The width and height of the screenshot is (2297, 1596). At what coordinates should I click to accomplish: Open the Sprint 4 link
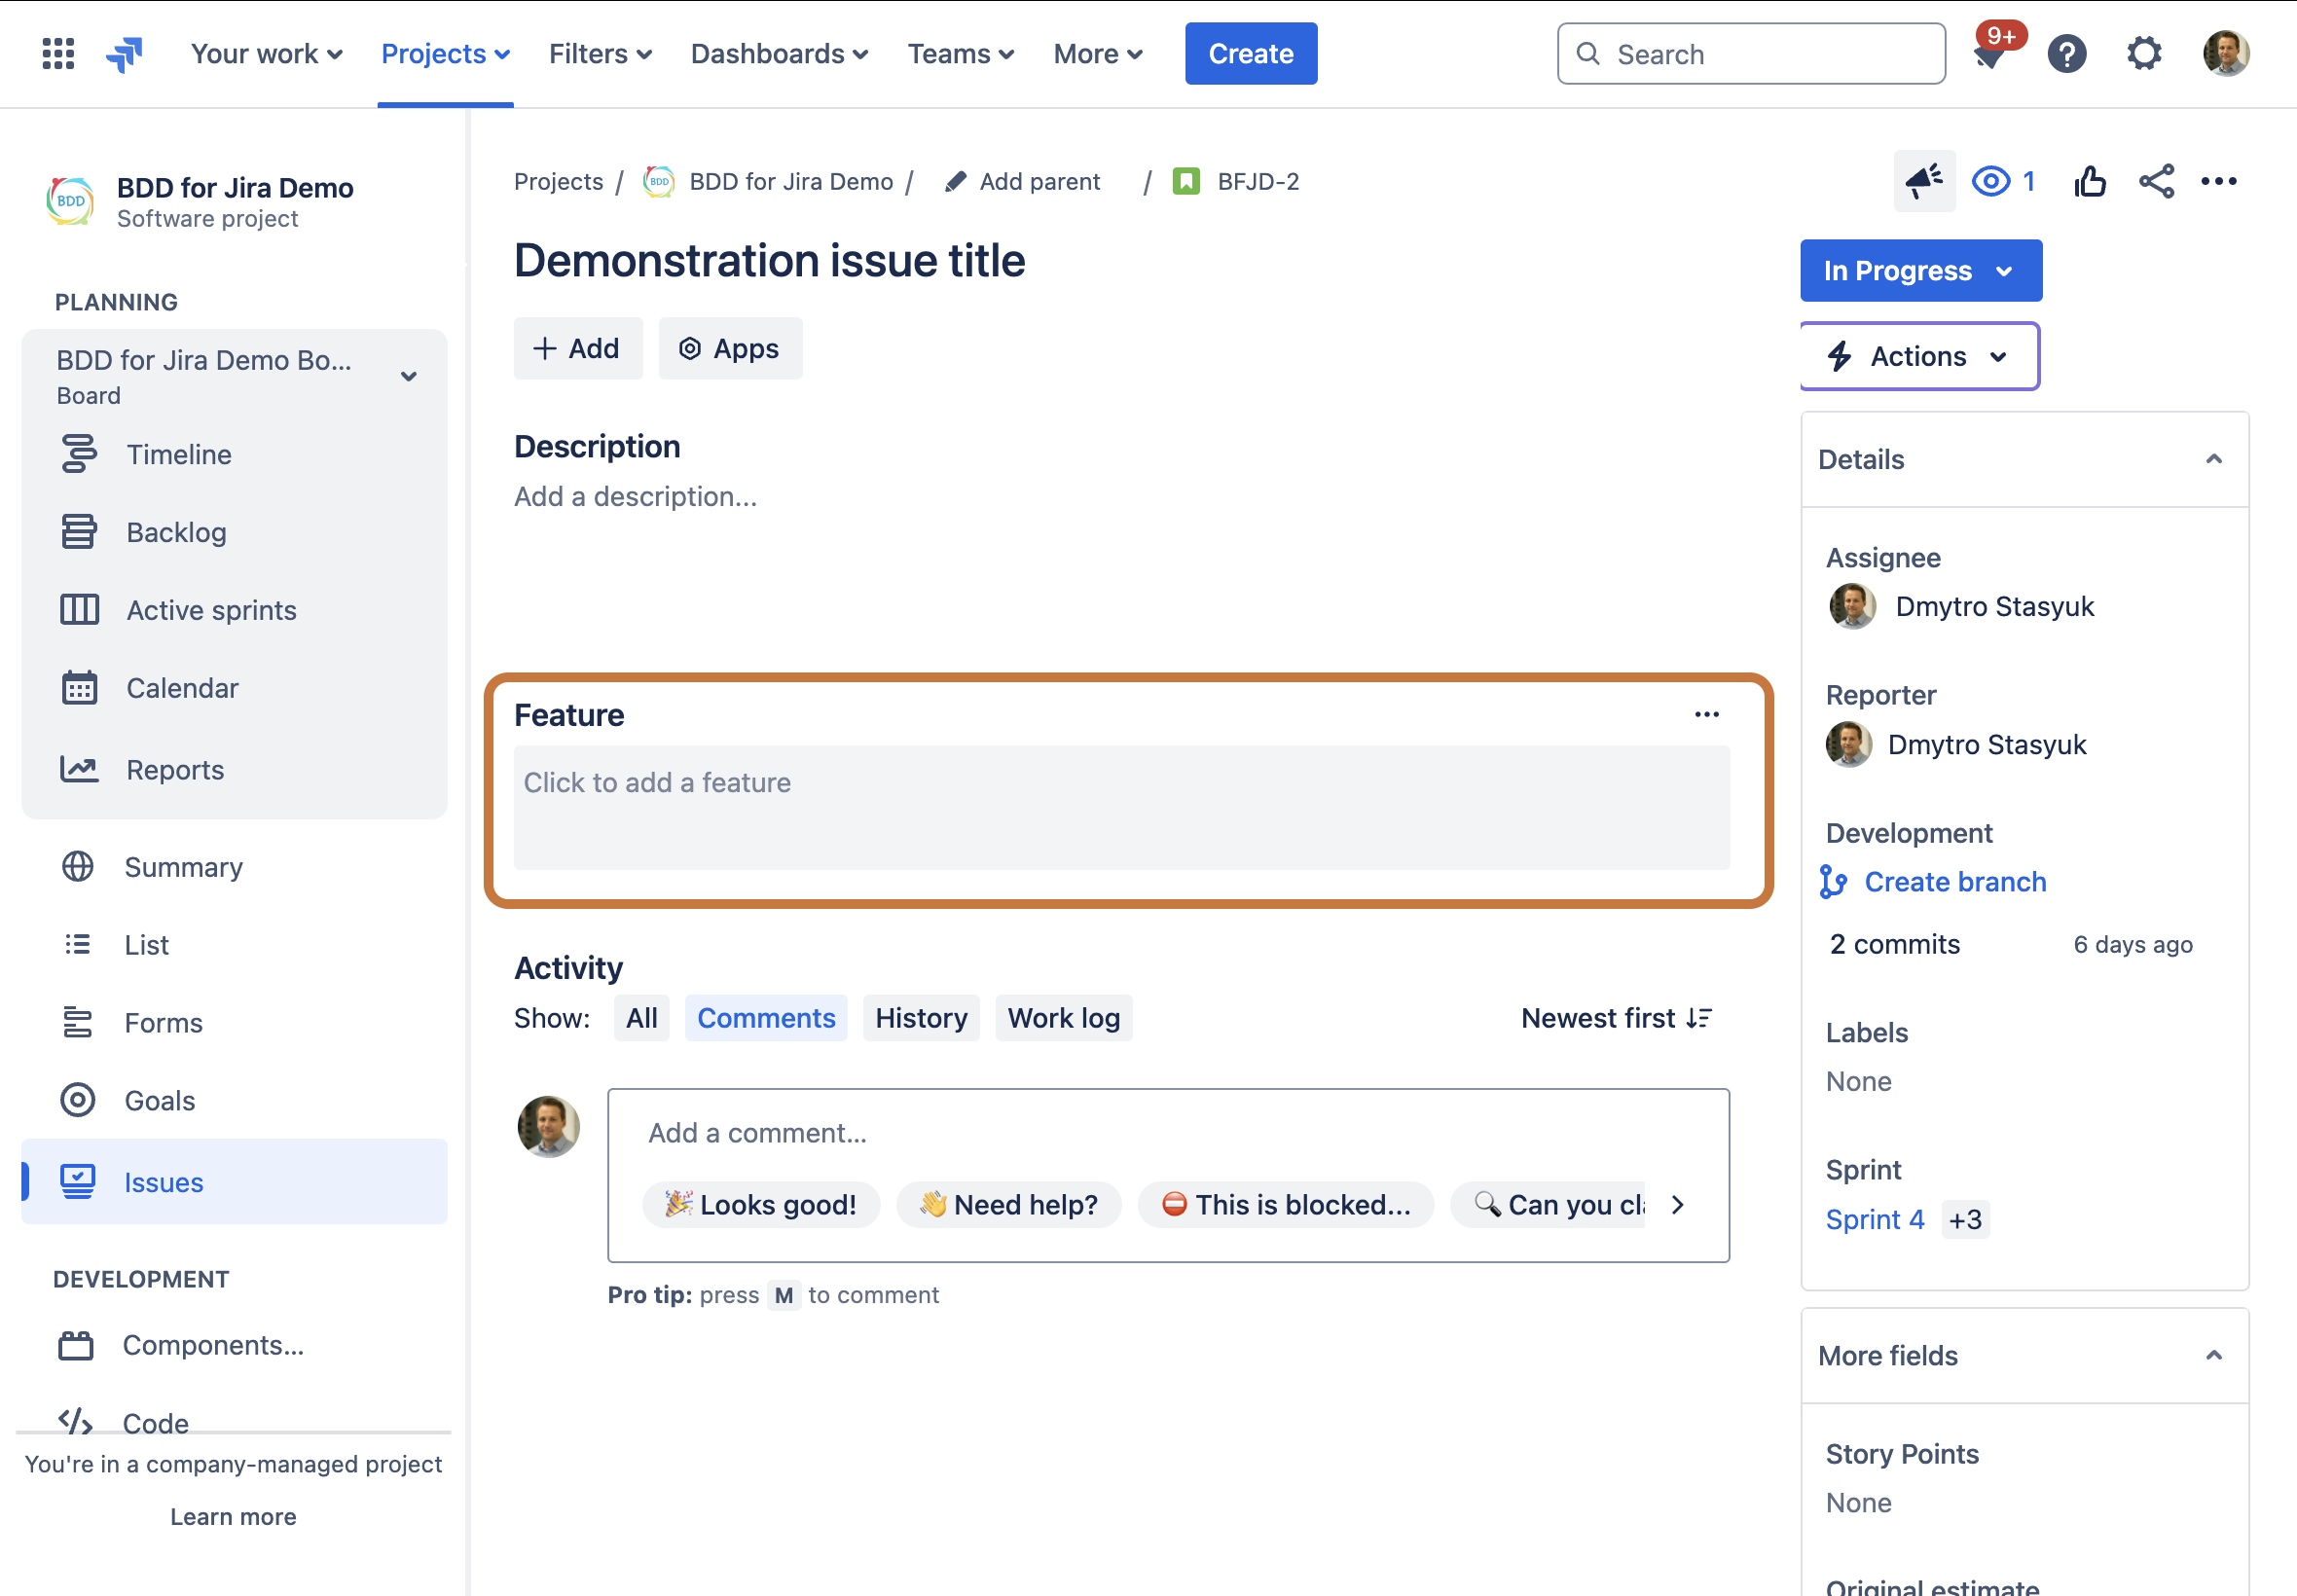click(1874, 1218)
